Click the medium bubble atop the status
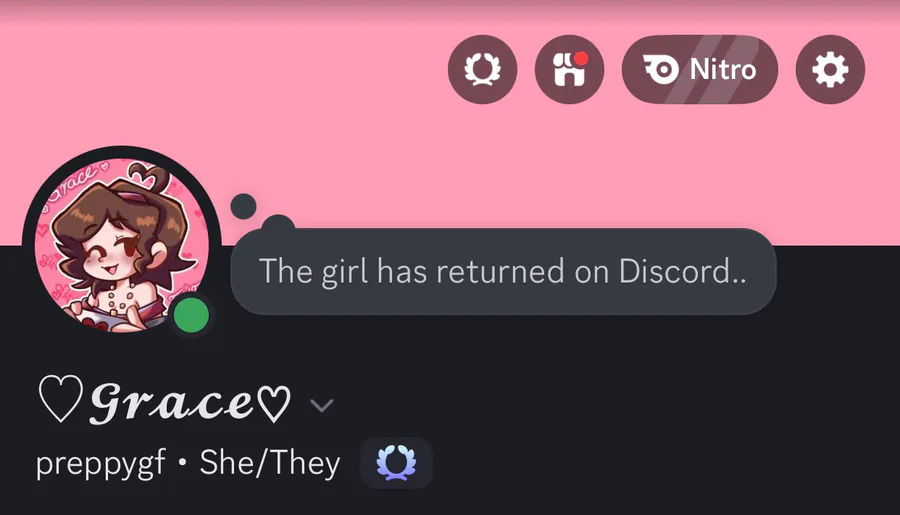The height and width of the screenshot is (515, 900). 278,224
